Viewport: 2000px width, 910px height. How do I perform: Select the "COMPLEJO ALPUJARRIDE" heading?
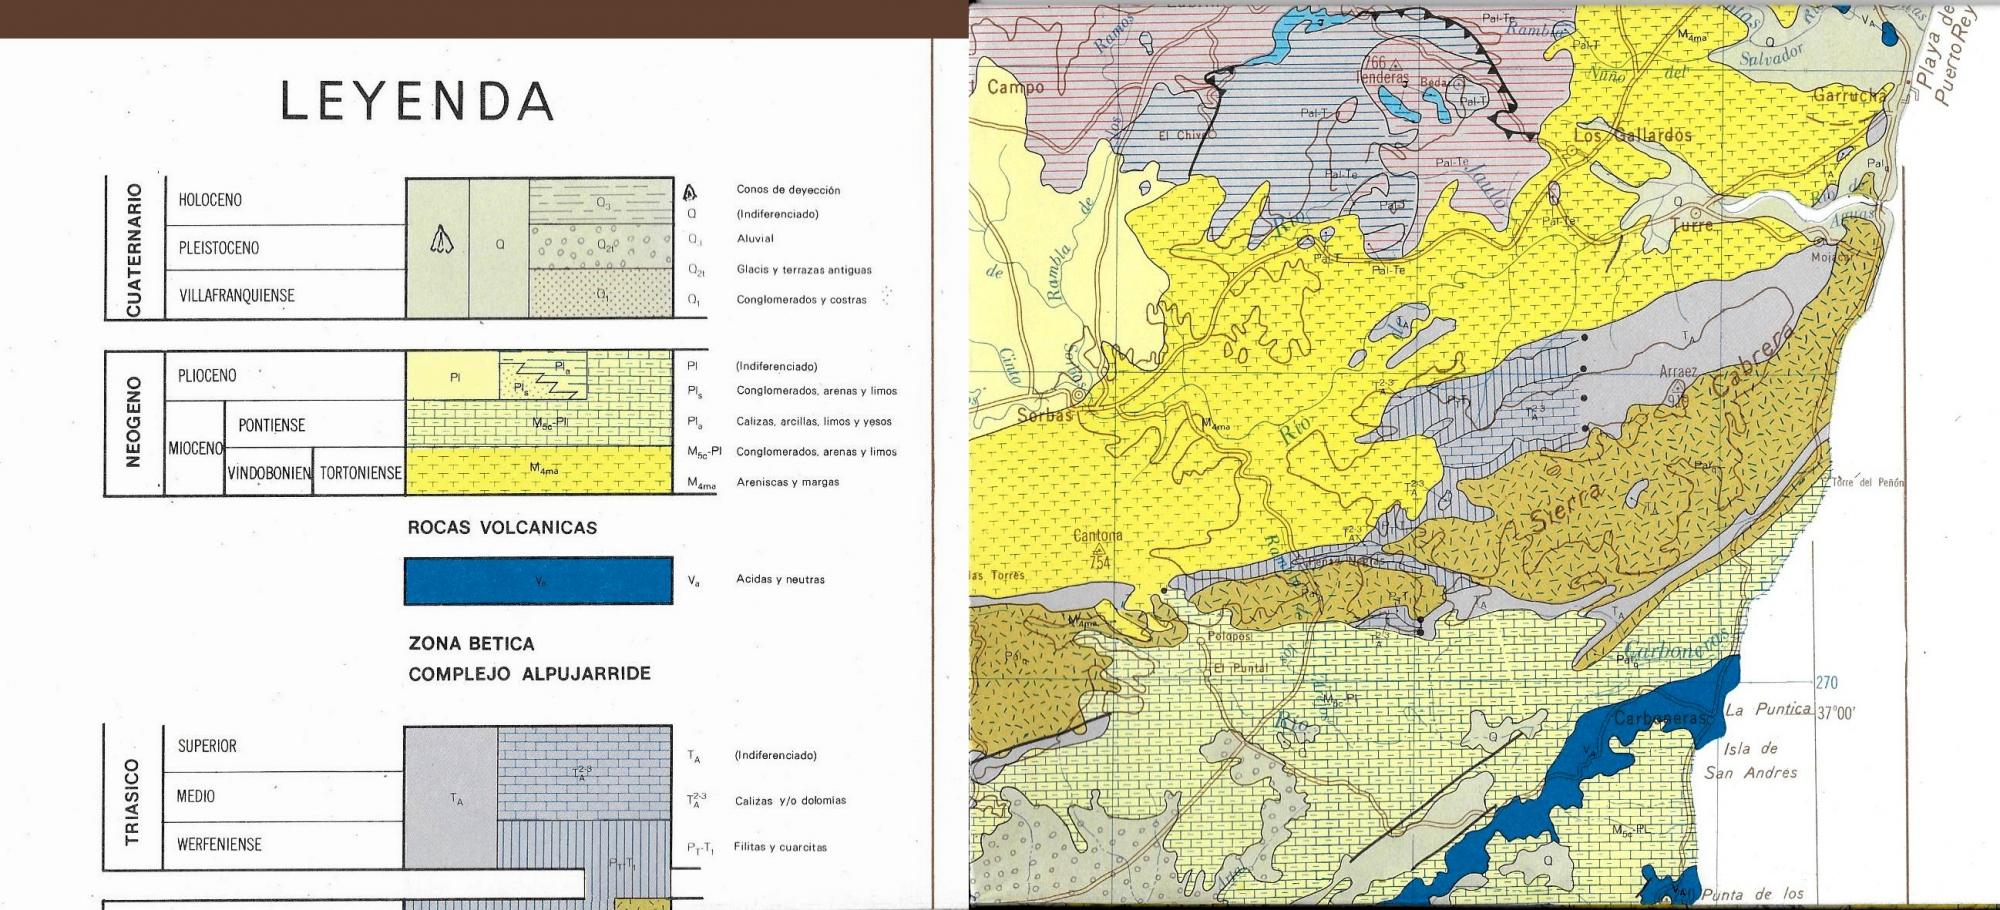[x=529, y=674]
